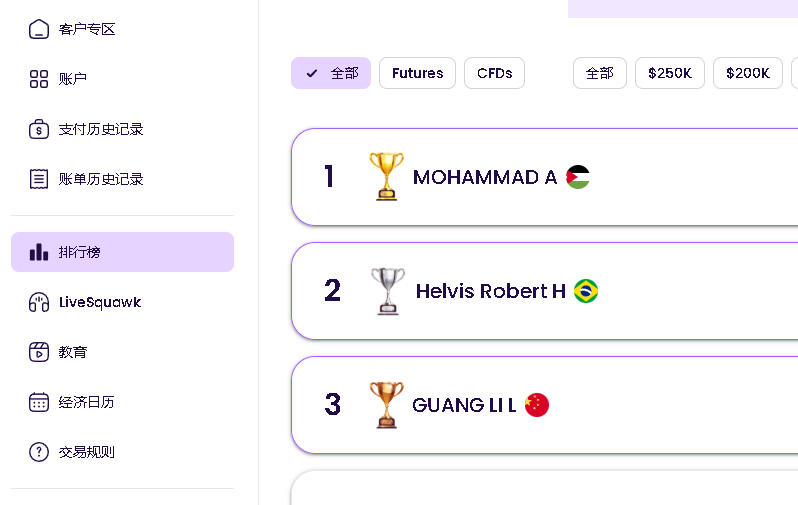Open the 经济日历 calendar icon
The height and width of the screenshot is (505, 798).
39,402
